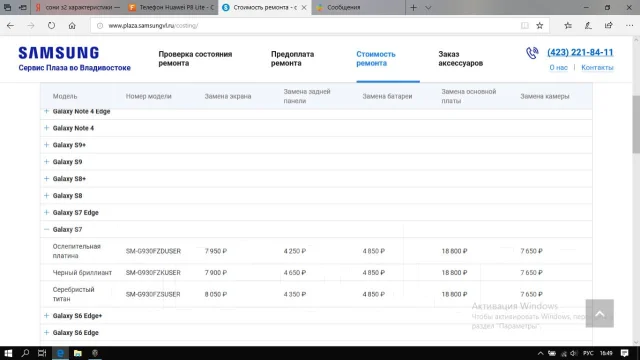Open File Explorer from the taskbar
The width and height of the screenshot is (640, 360).
click(78, 353)
